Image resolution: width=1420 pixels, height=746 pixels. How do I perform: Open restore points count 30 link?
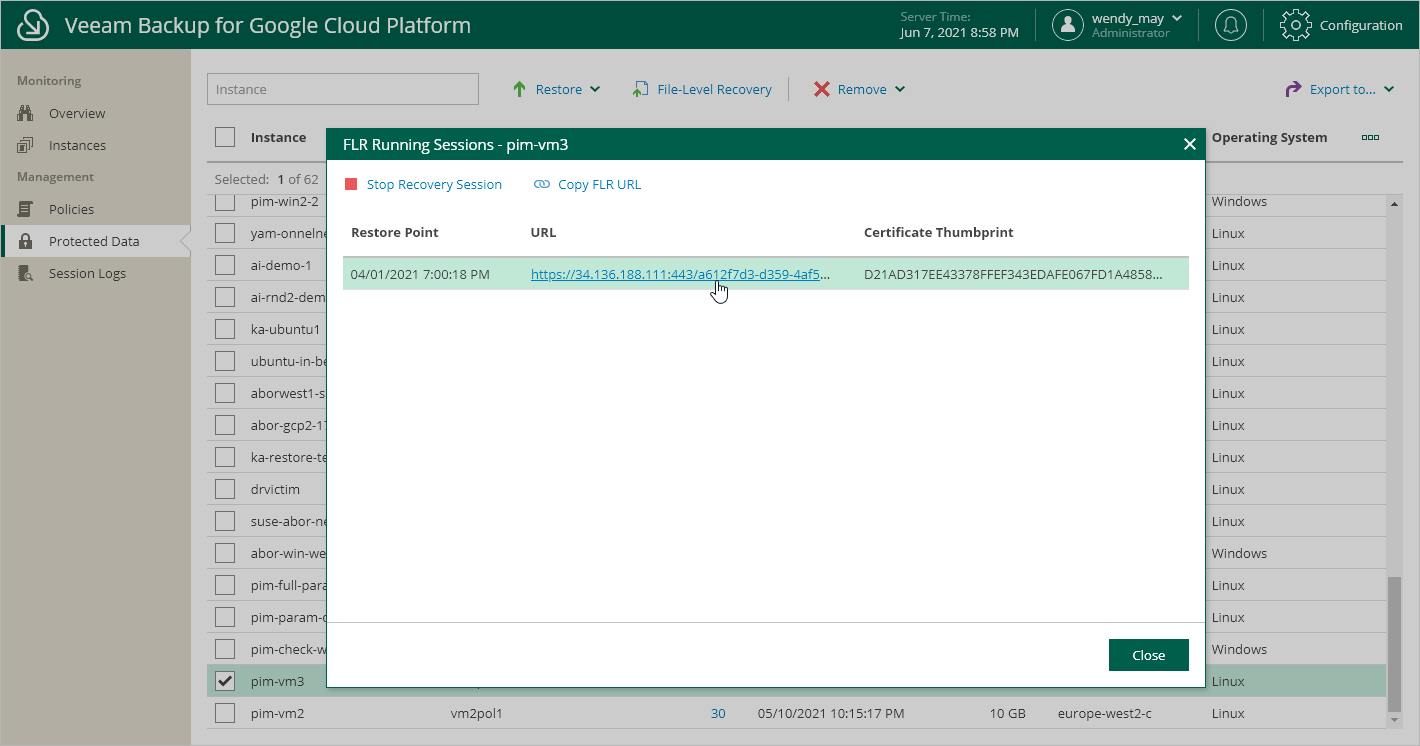718,713
